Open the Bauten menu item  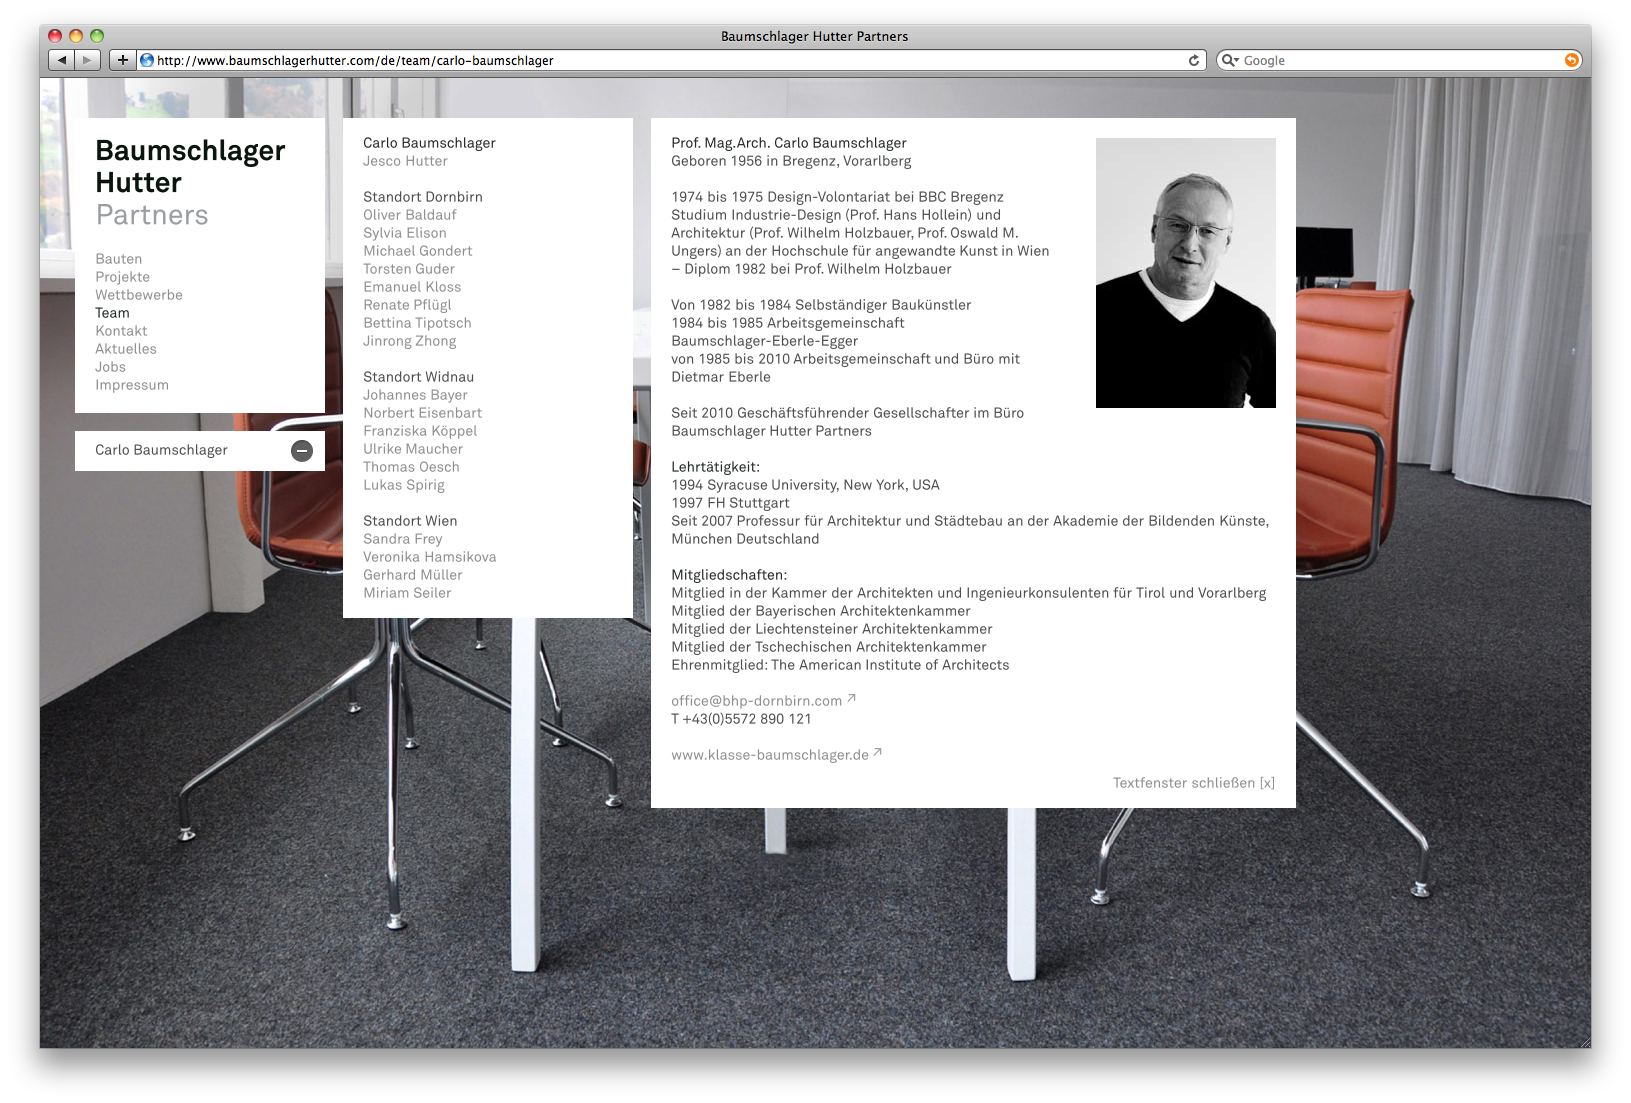(x=118, y=259)
